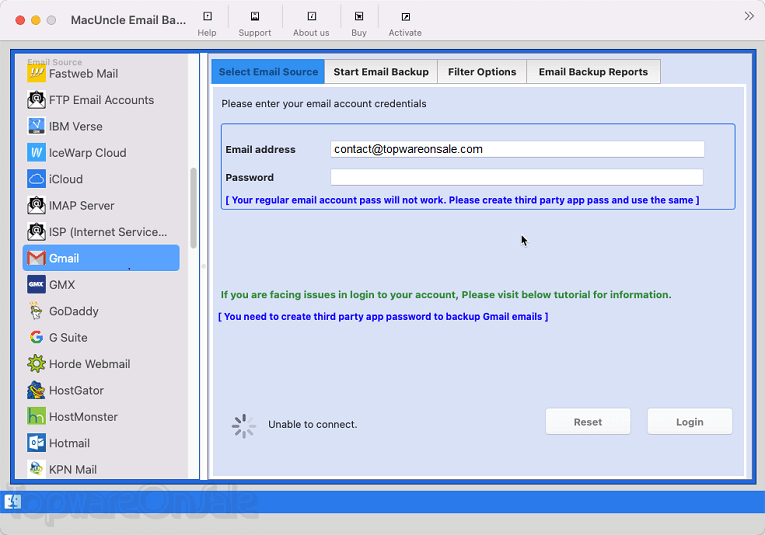
Task: Choose the HostMonster icon
Action: (x=36, y=416)
